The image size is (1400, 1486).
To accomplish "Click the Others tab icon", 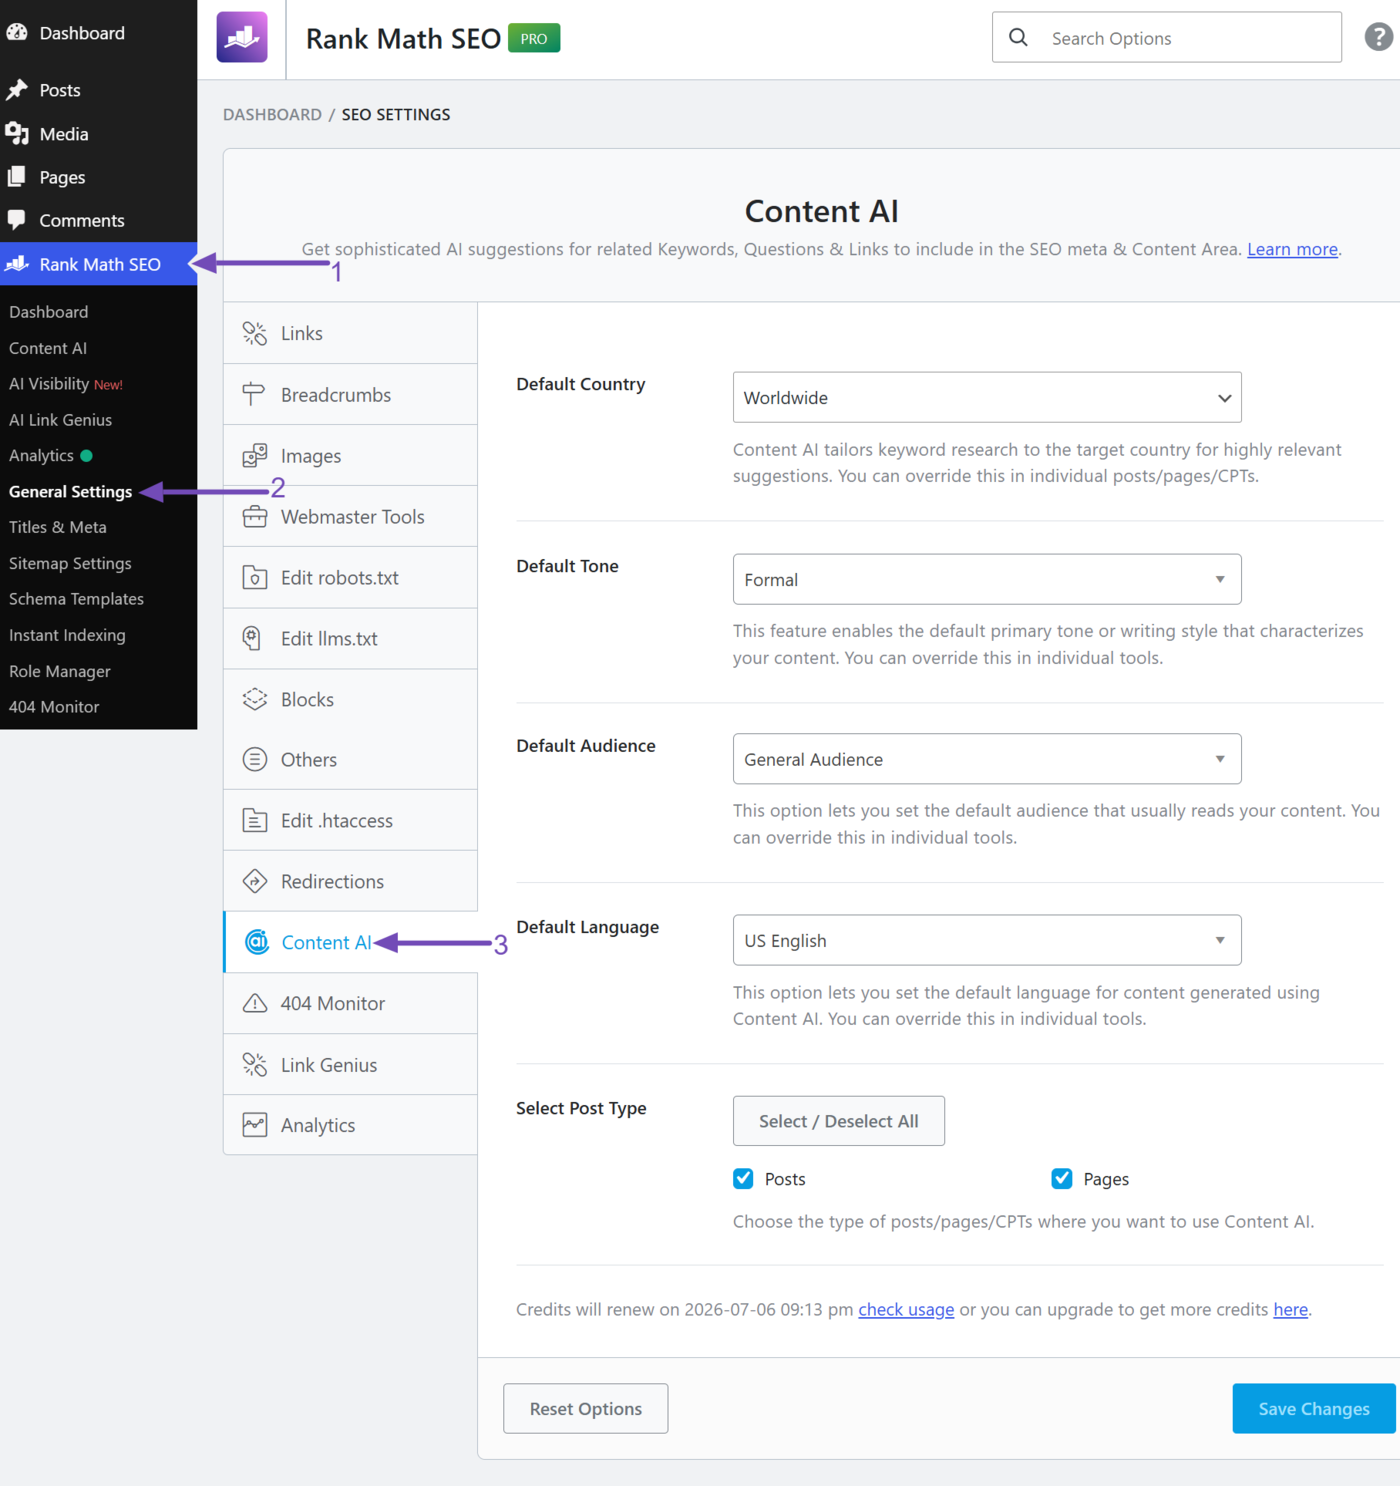I will [x=255, y=759].
